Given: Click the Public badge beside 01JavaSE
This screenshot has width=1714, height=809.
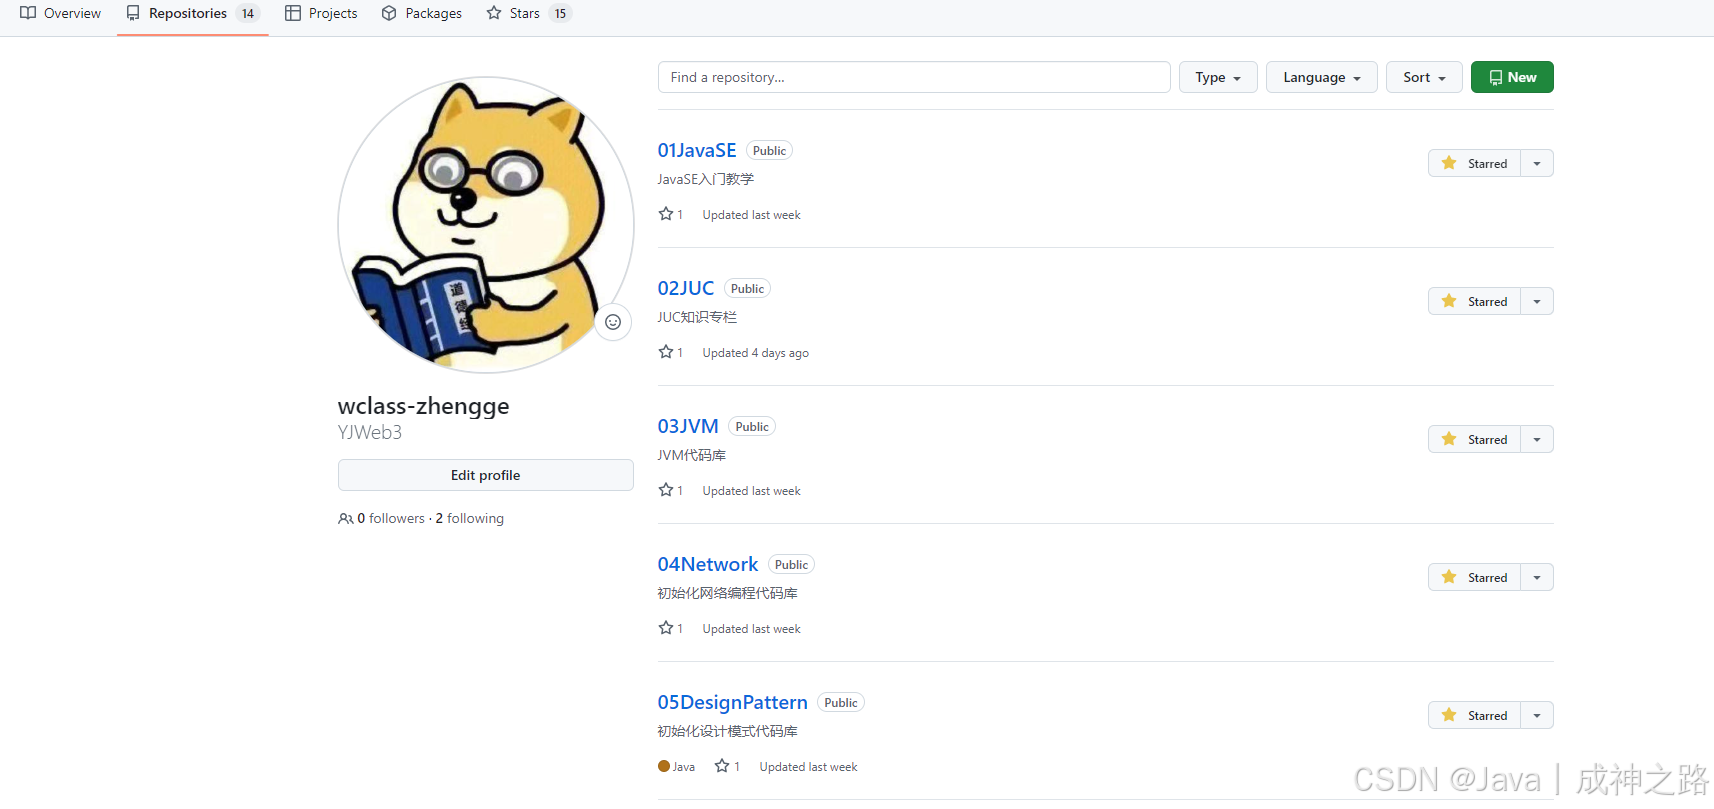Looking at the screenshot, I should tap(769, 150).
